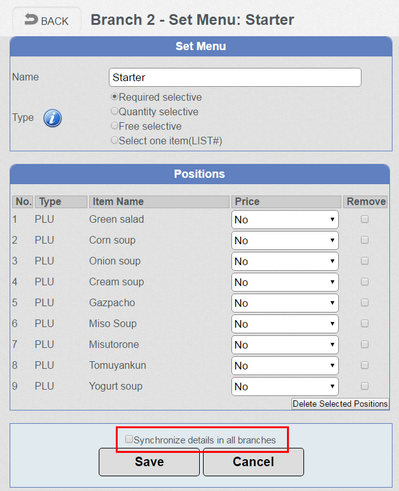Pick Select one item(LIST#) type

click(114, 140)
